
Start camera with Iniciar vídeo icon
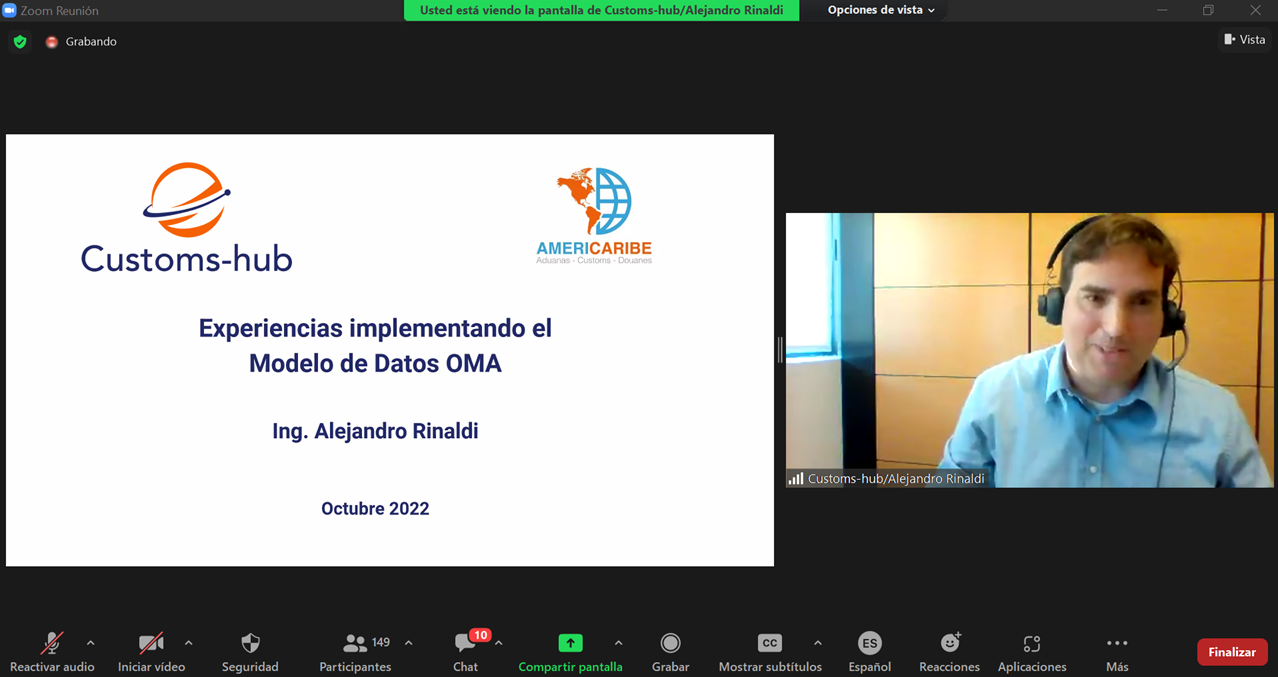[151, 643]
